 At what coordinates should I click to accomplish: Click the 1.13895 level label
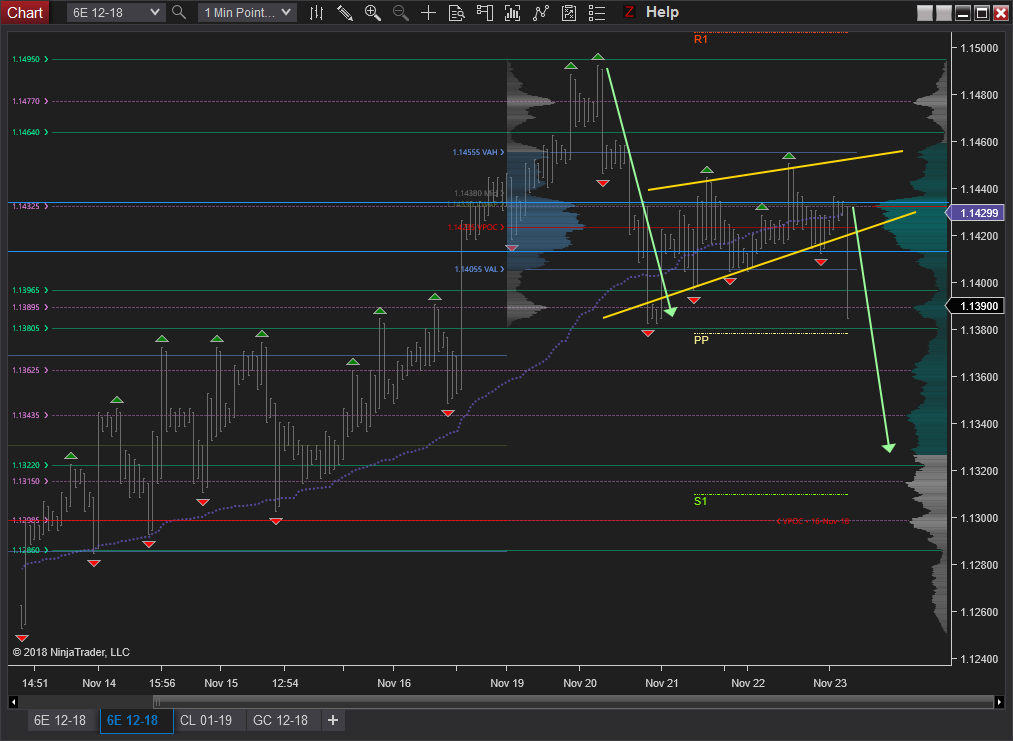pos(30,308)
